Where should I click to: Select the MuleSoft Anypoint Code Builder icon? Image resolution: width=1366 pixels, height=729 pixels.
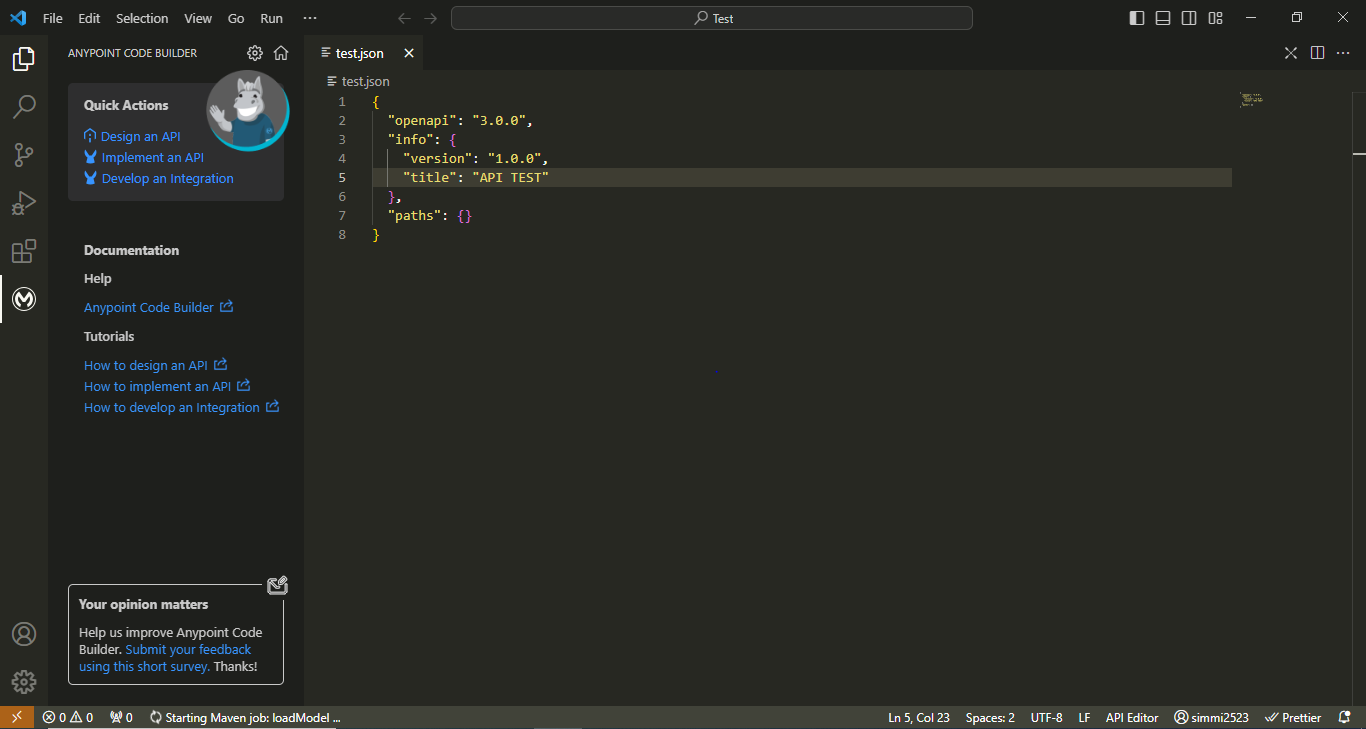point(24,299)
